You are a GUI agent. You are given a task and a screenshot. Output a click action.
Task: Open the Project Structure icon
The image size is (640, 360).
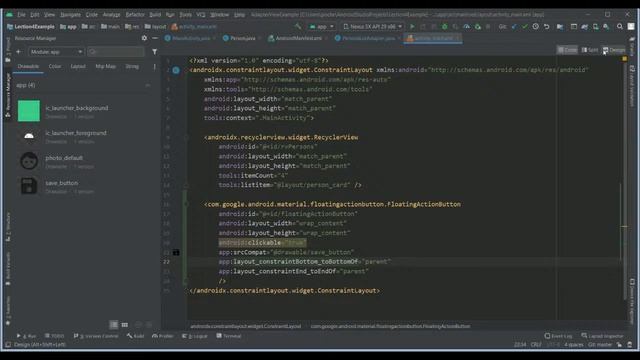tap(560, 27)
